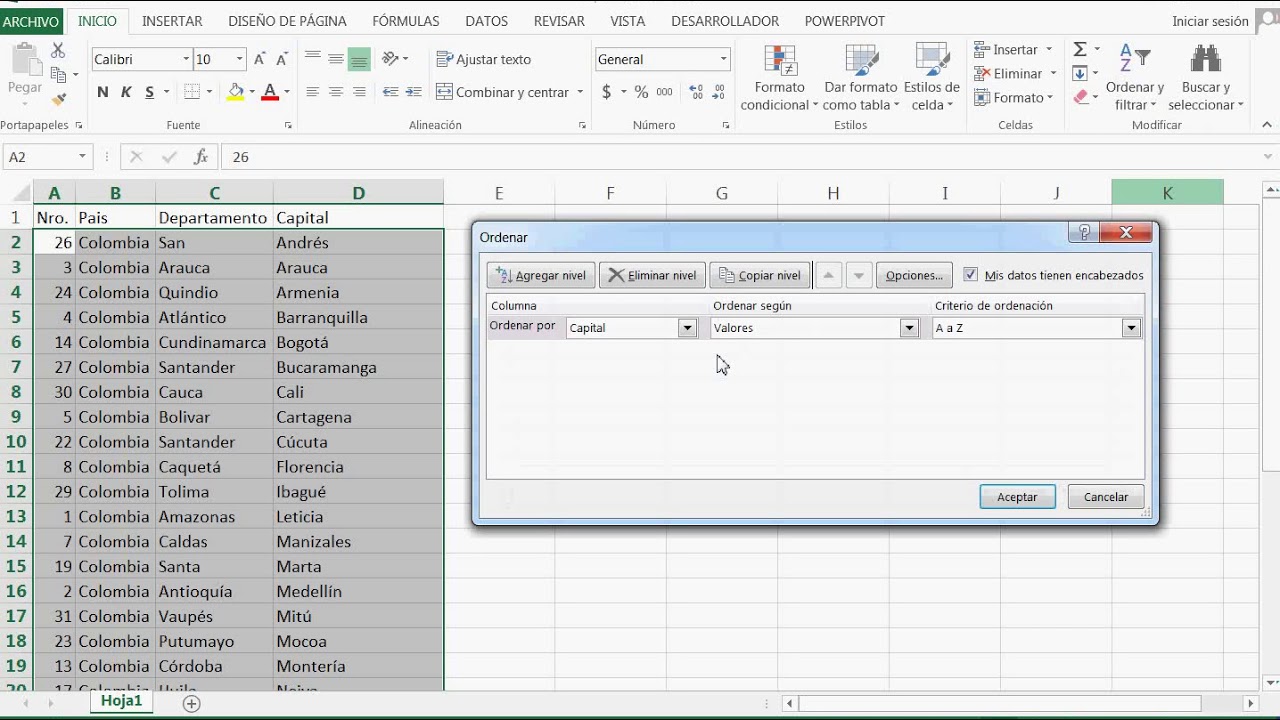Apply Underline formatting (S)
1280x720 pixels.
(x=150, y=92)
